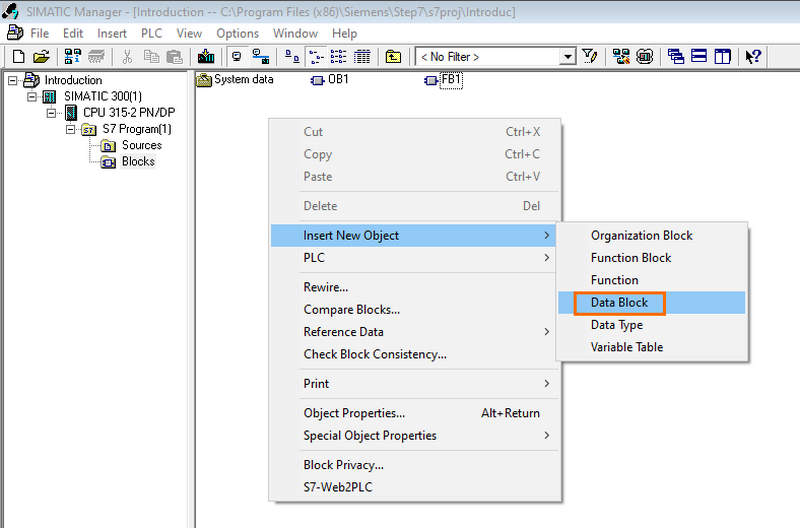Screen dimensions: 800x528
Task: Open the View menu
Action: tap(189, 34)
